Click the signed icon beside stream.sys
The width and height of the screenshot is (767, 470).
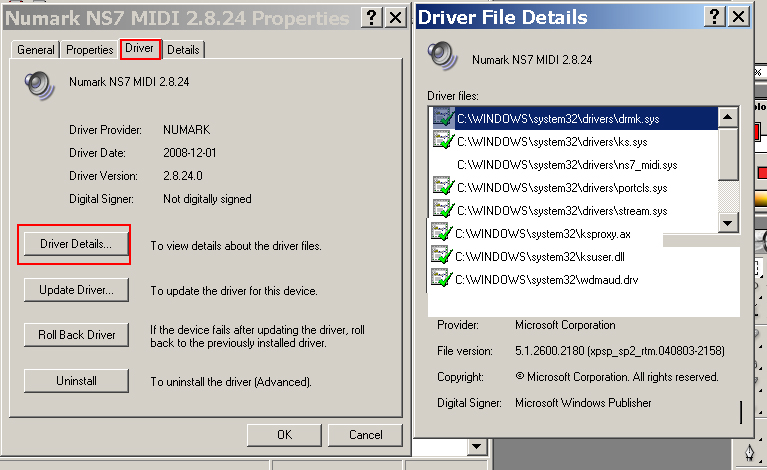tap(443, 210)
